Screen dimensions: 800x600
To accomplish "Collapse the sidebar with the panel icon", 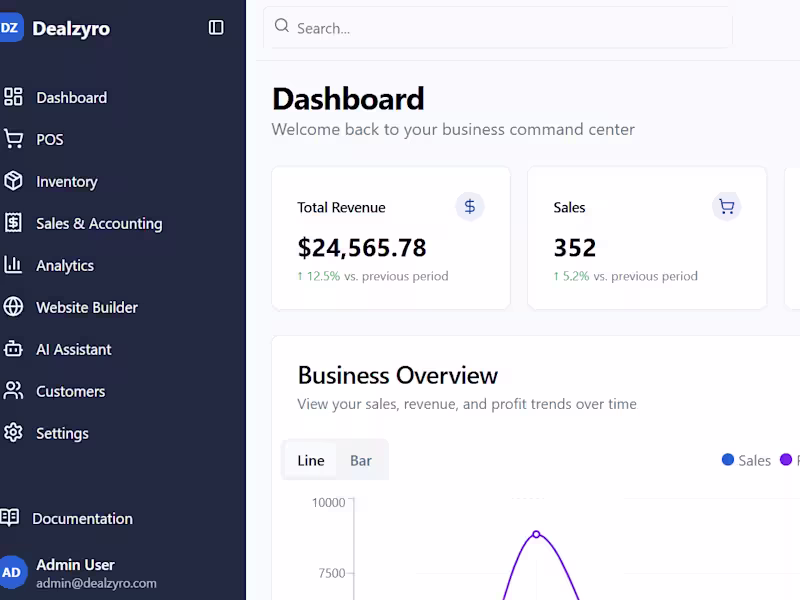I will point(215,28).
